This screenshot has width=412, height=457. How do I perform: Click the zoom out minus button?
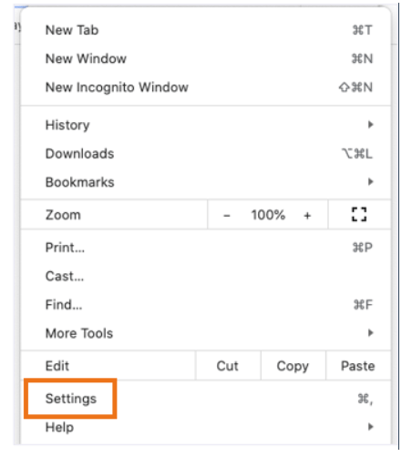click(x=227, y=216)
